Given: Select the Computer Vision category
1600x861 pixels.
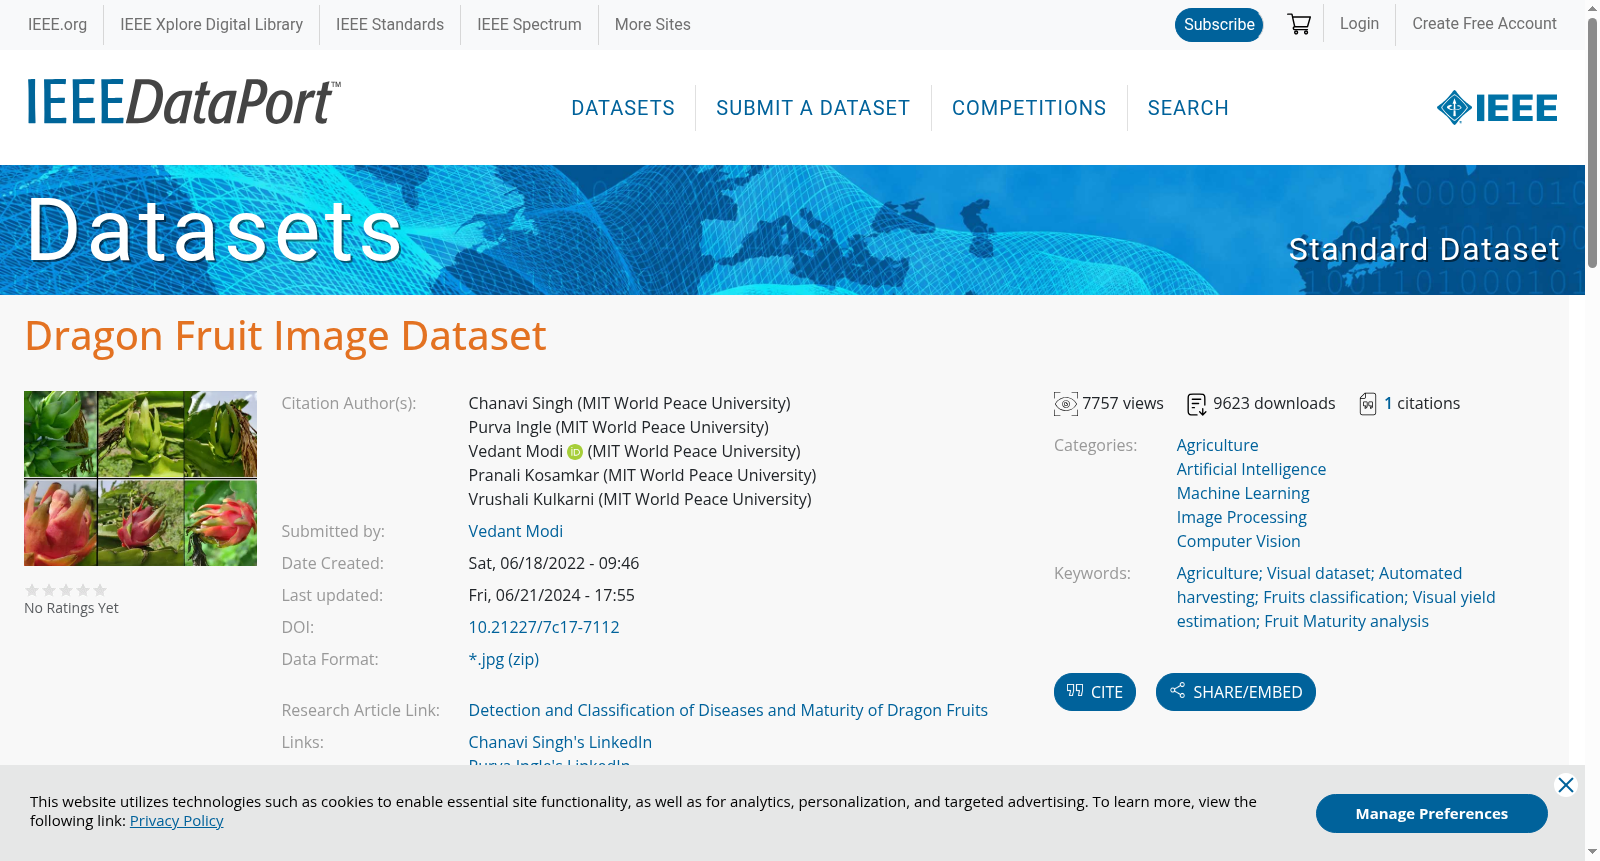Looking at the screenshot, I should 1239,542.
